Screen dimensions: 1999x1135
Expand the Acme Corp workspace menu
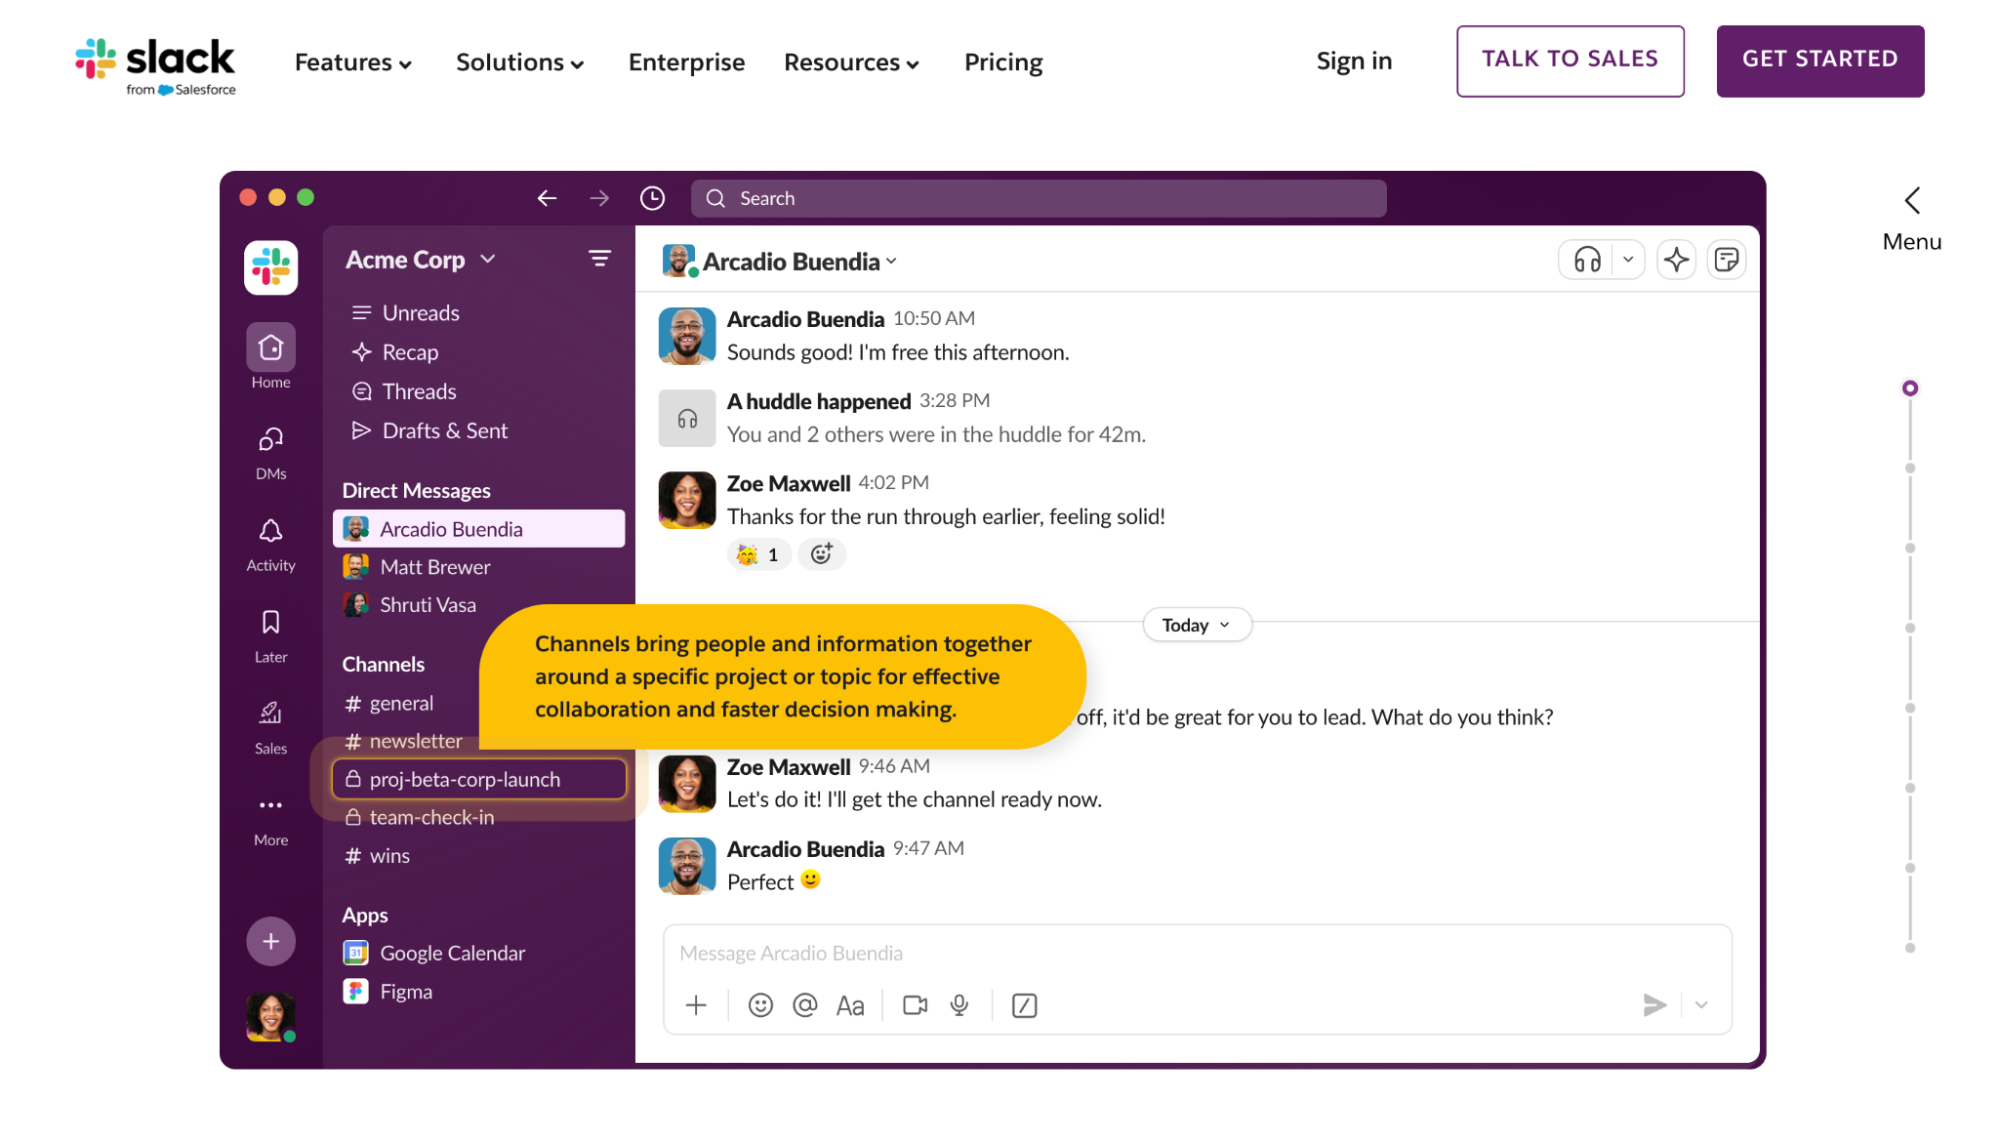pyautogui.click(x=420, y=259)
